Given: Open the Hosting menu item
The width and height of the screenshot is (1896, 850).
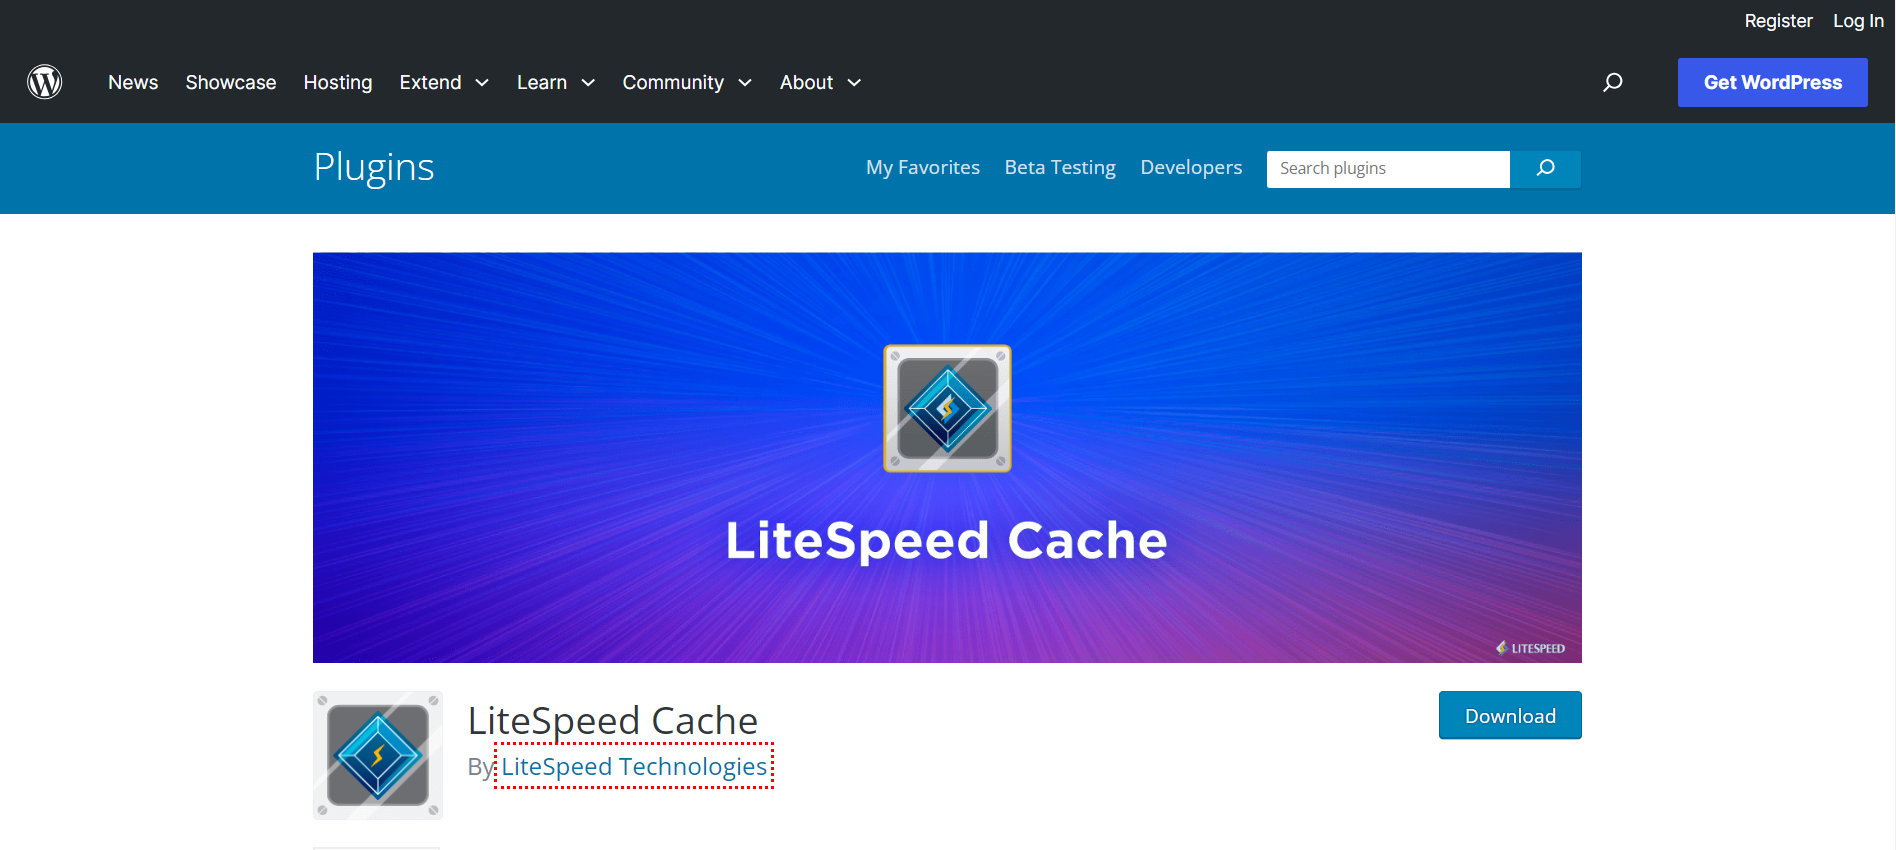Looking at the screenshot, I should 338,82.
